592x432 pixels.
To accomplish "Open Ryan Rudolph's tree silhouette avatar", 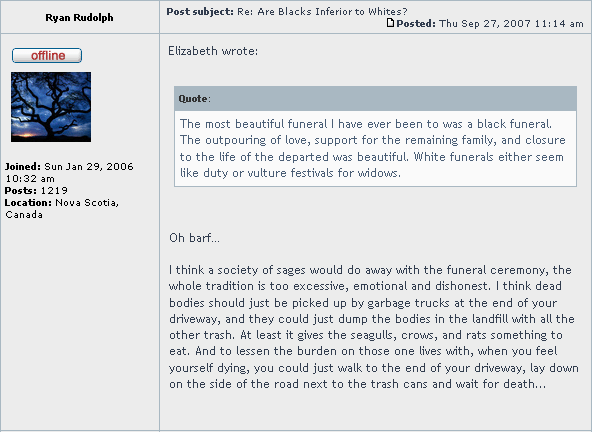I will [51, 107].
